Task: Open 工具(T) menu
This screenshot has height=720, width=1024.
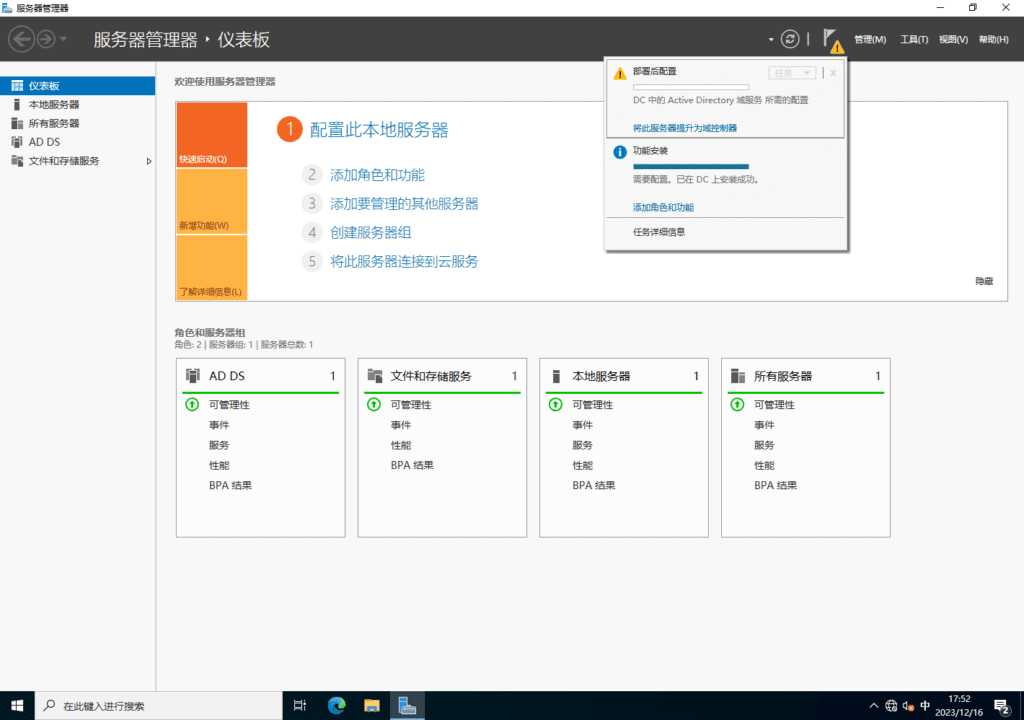Action: [914, 40]
